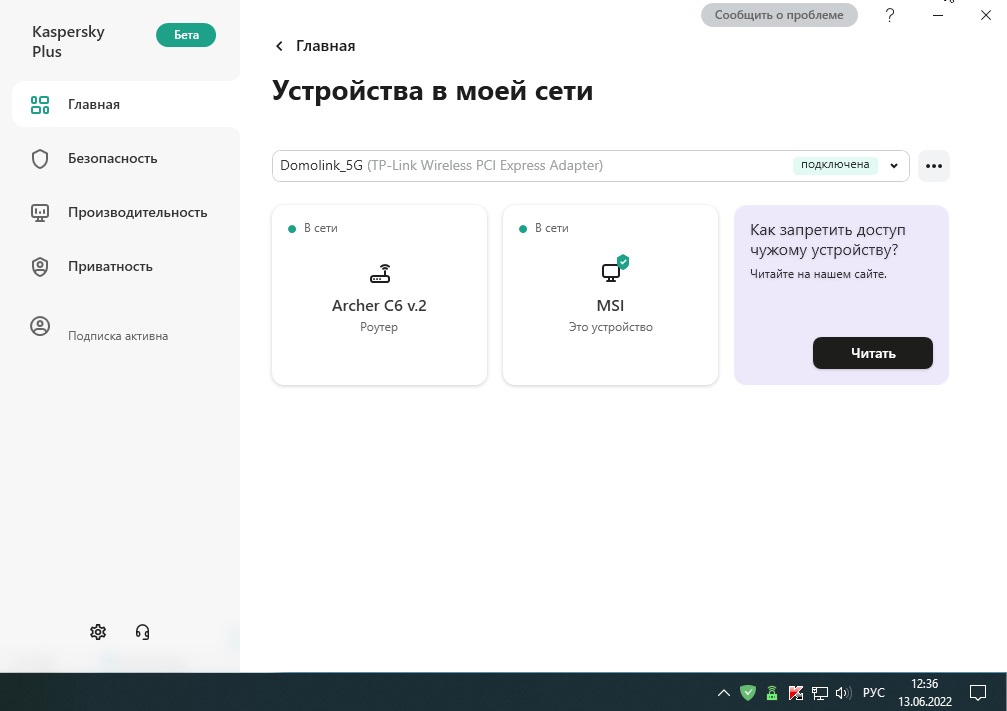
Task: Click Сообщить о проблеме button
Action: click(x=779, y=15)
